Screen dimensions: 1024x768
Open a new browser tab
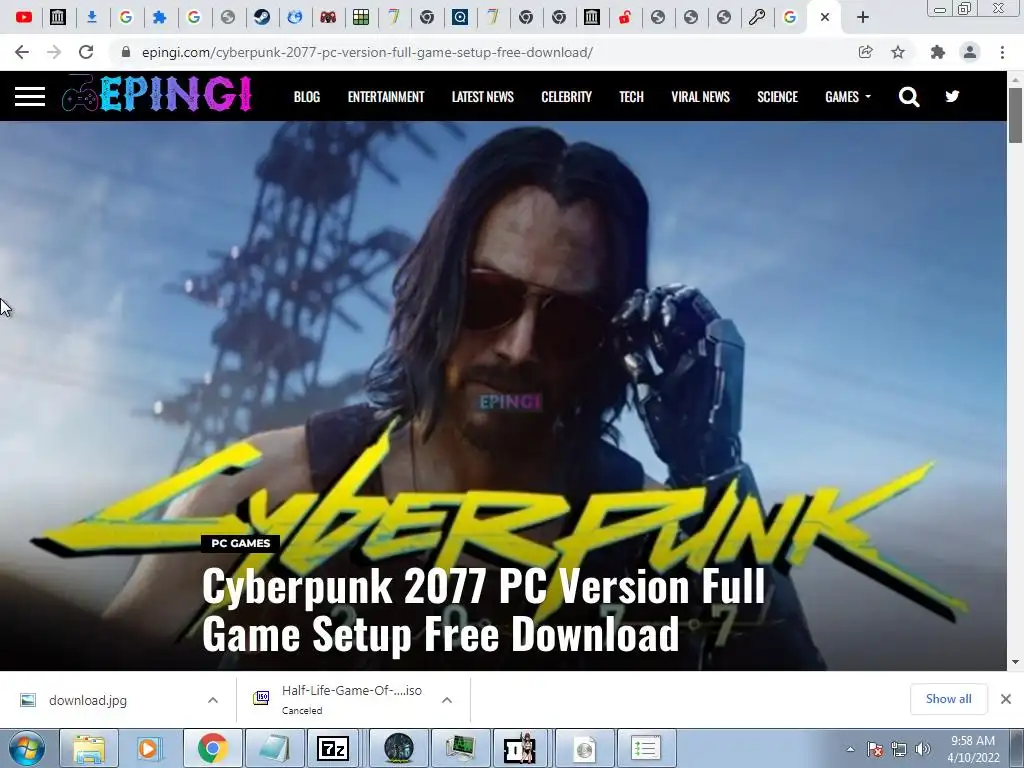tap(863, 18)
